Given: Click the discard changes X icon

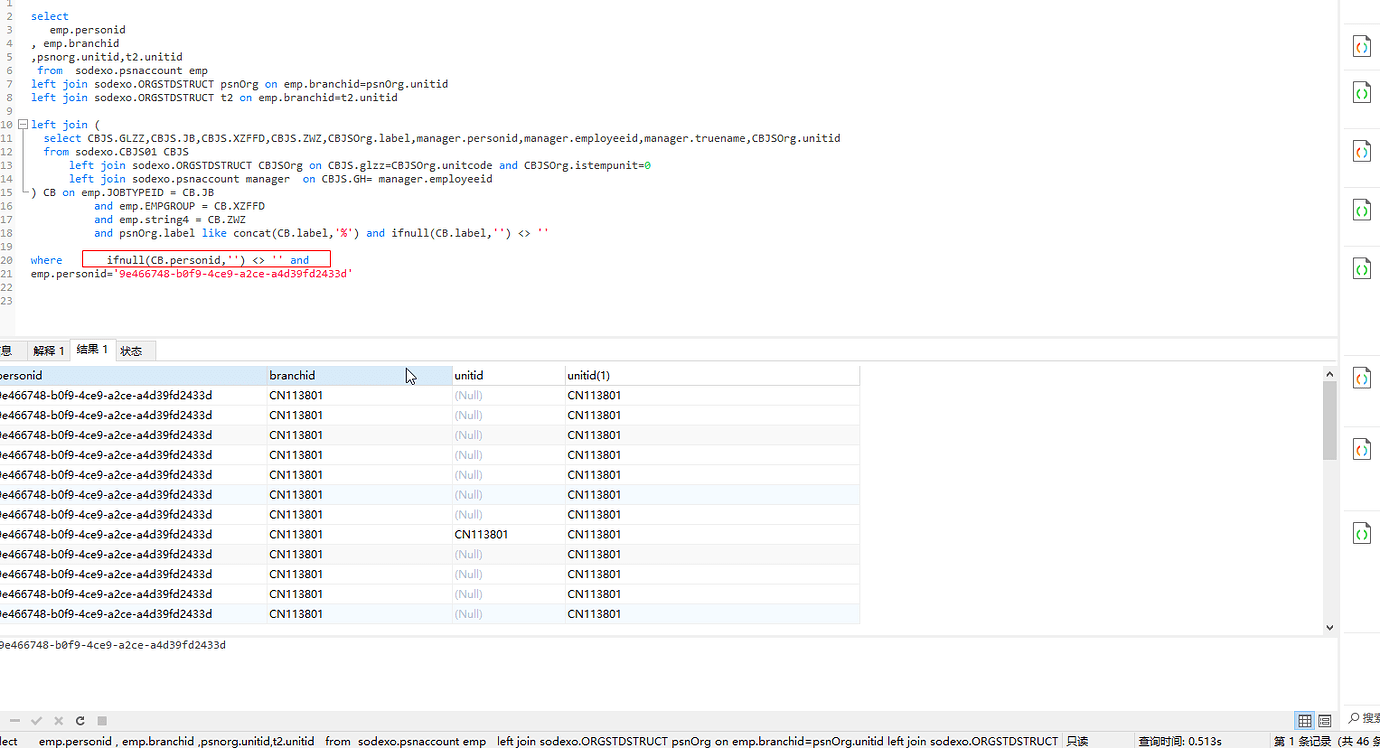Looking at the screenshot, I should tap(58, 720).
